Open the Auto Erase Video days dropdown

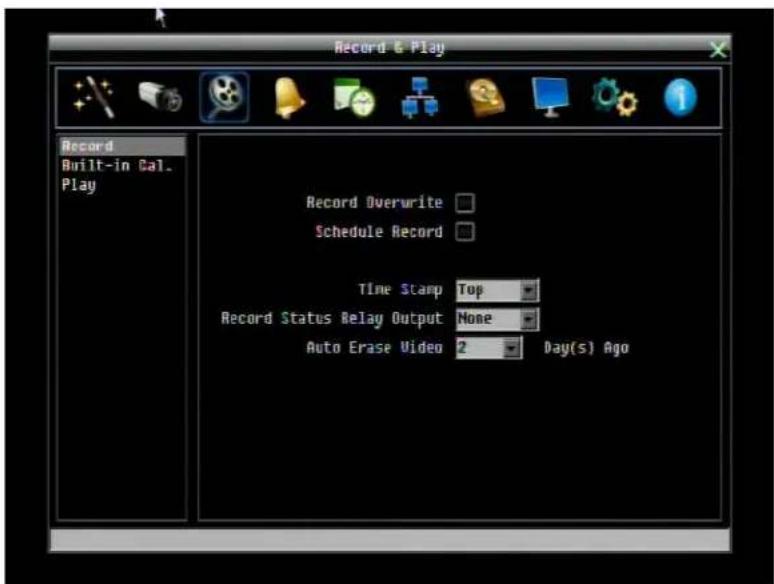[489, 348]
